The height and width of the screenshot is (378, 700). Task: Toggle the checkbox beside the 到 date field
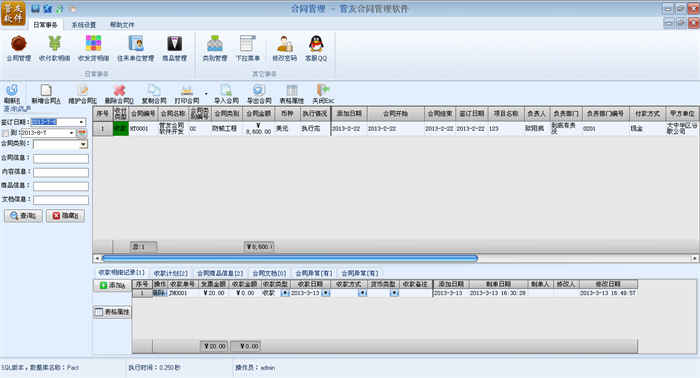(x=5, y=133)
